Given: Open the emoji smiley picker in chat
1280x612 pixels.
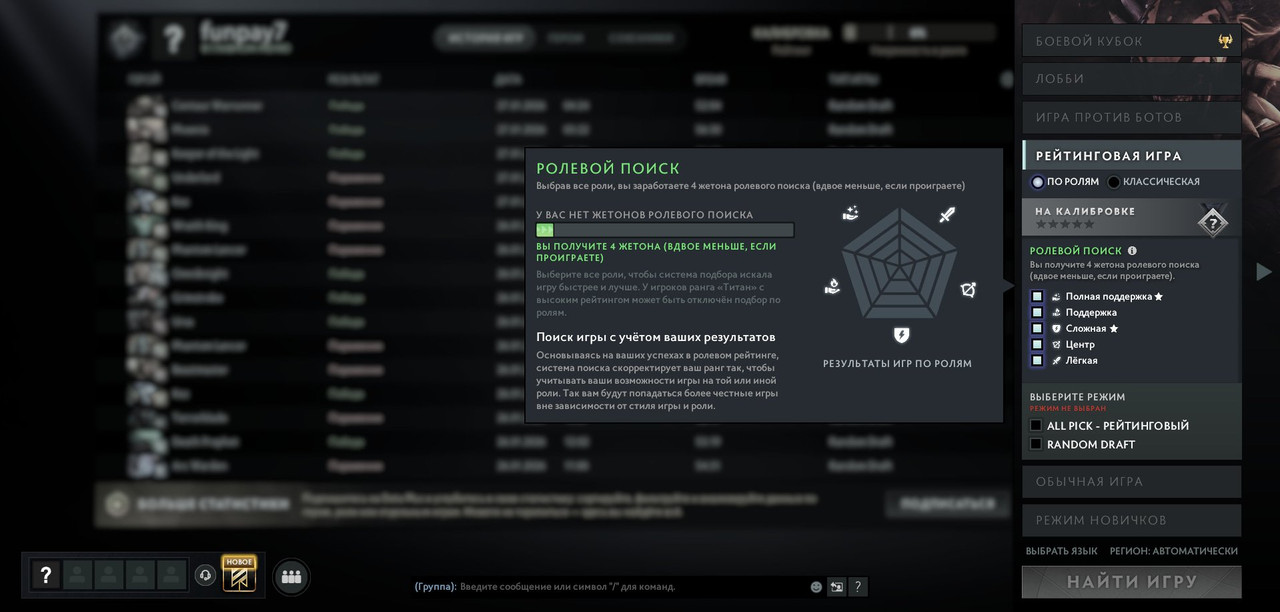Looking at the screenshot, I should coord(816,587).
